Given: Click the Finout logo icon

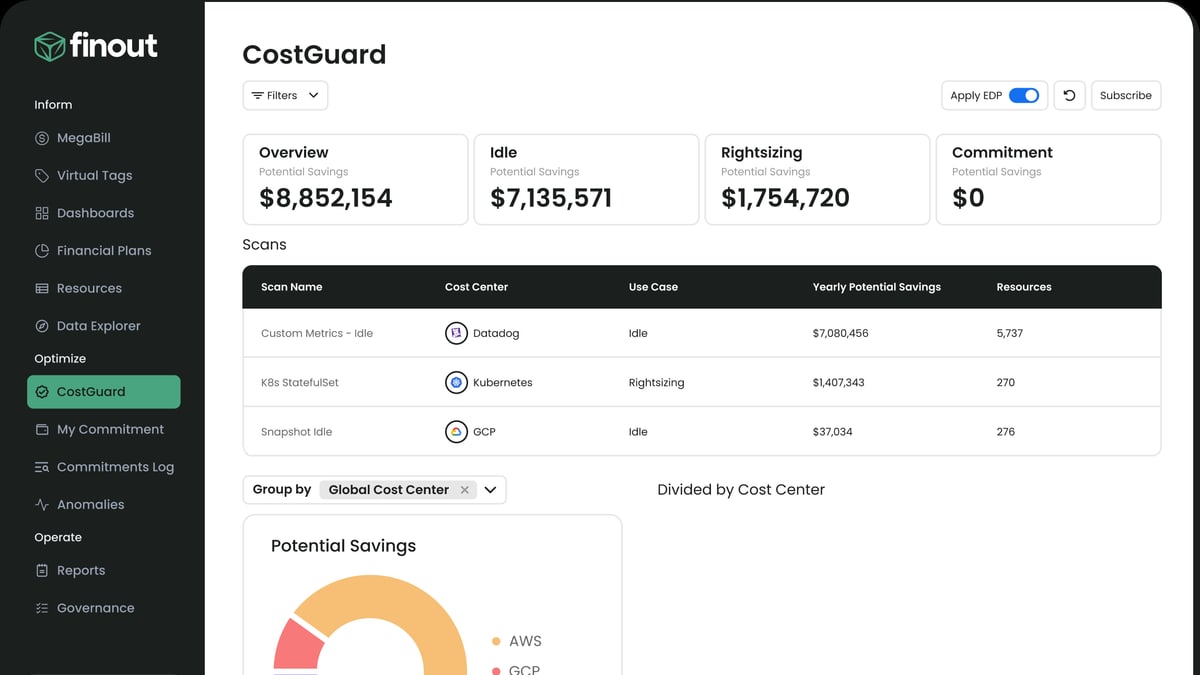Looking at the screenshot, I should coord(48,46).
